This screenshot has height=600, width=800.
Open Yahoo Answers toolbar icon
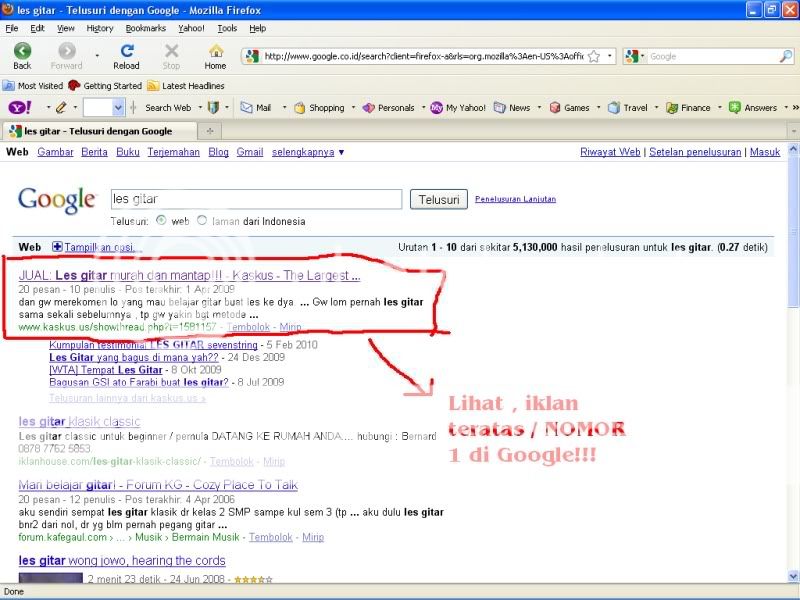[735, 108]
